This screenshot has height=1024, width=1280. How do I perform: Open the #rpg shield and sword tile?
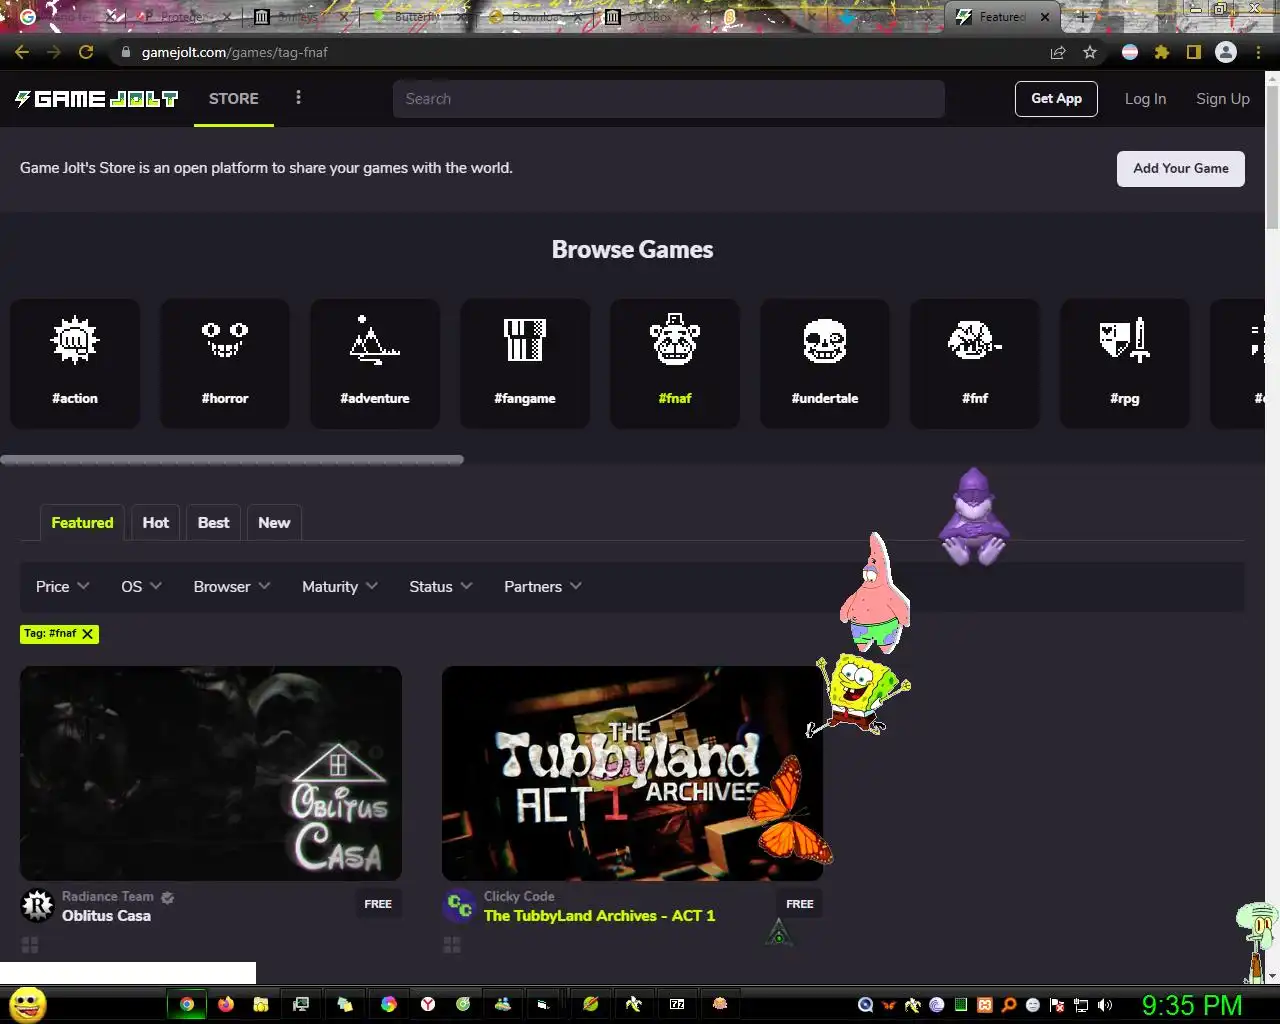click(1125, 363)
